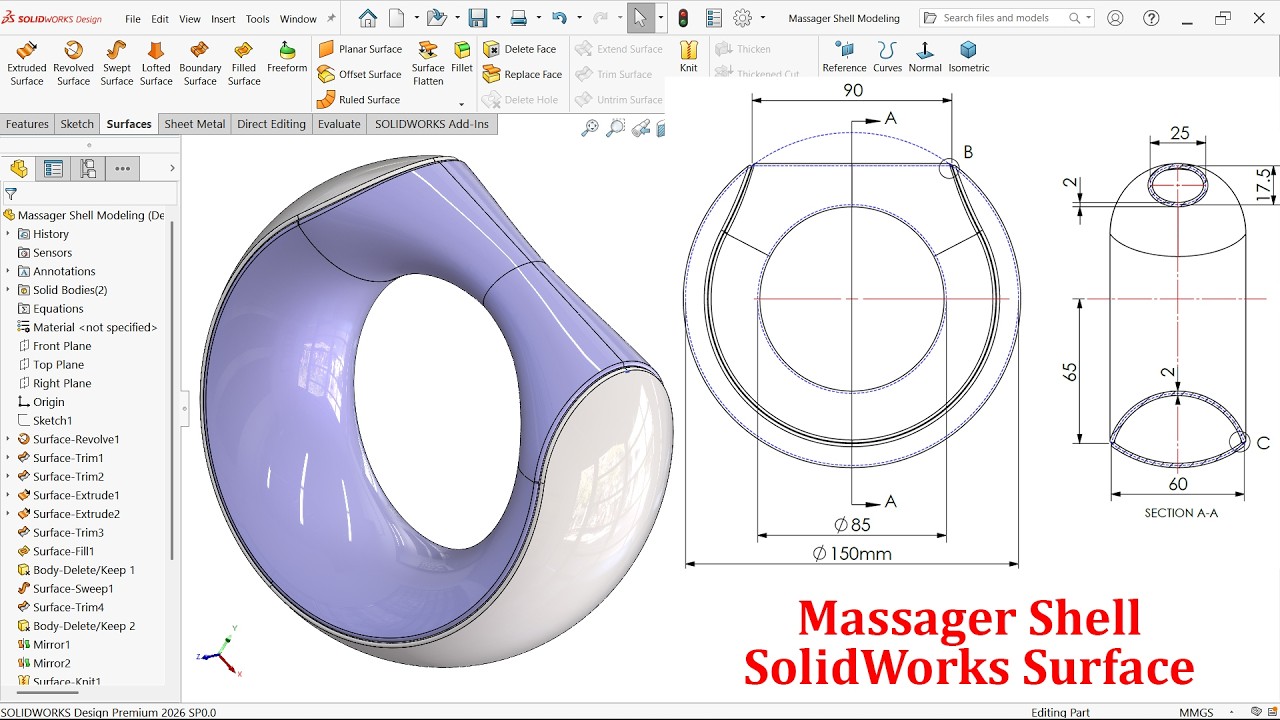
Task: Select the Boundary Surface tool
Action: pyautogui.click(x=200, y=63)
